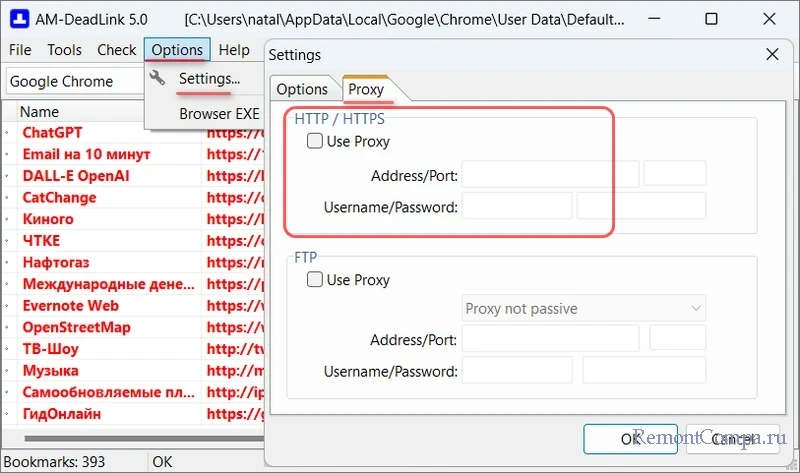Screen dimensions: 800x473
Task: Enable Use Proxy for FTP
Action: click(x=315, y=280)
